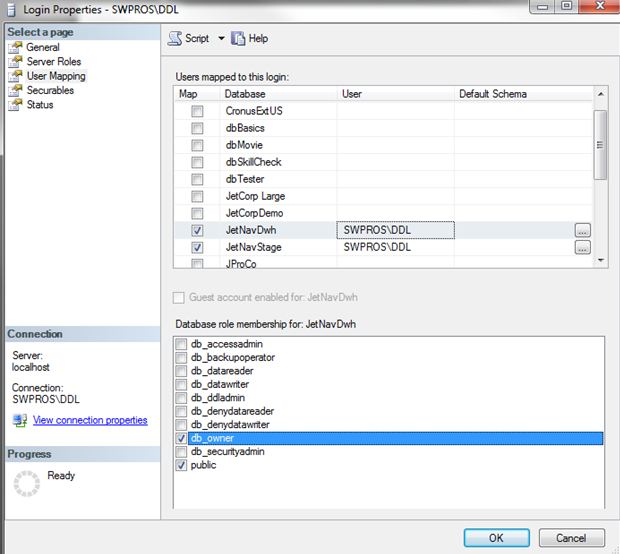Open View connection properties link

coord(90,420)
